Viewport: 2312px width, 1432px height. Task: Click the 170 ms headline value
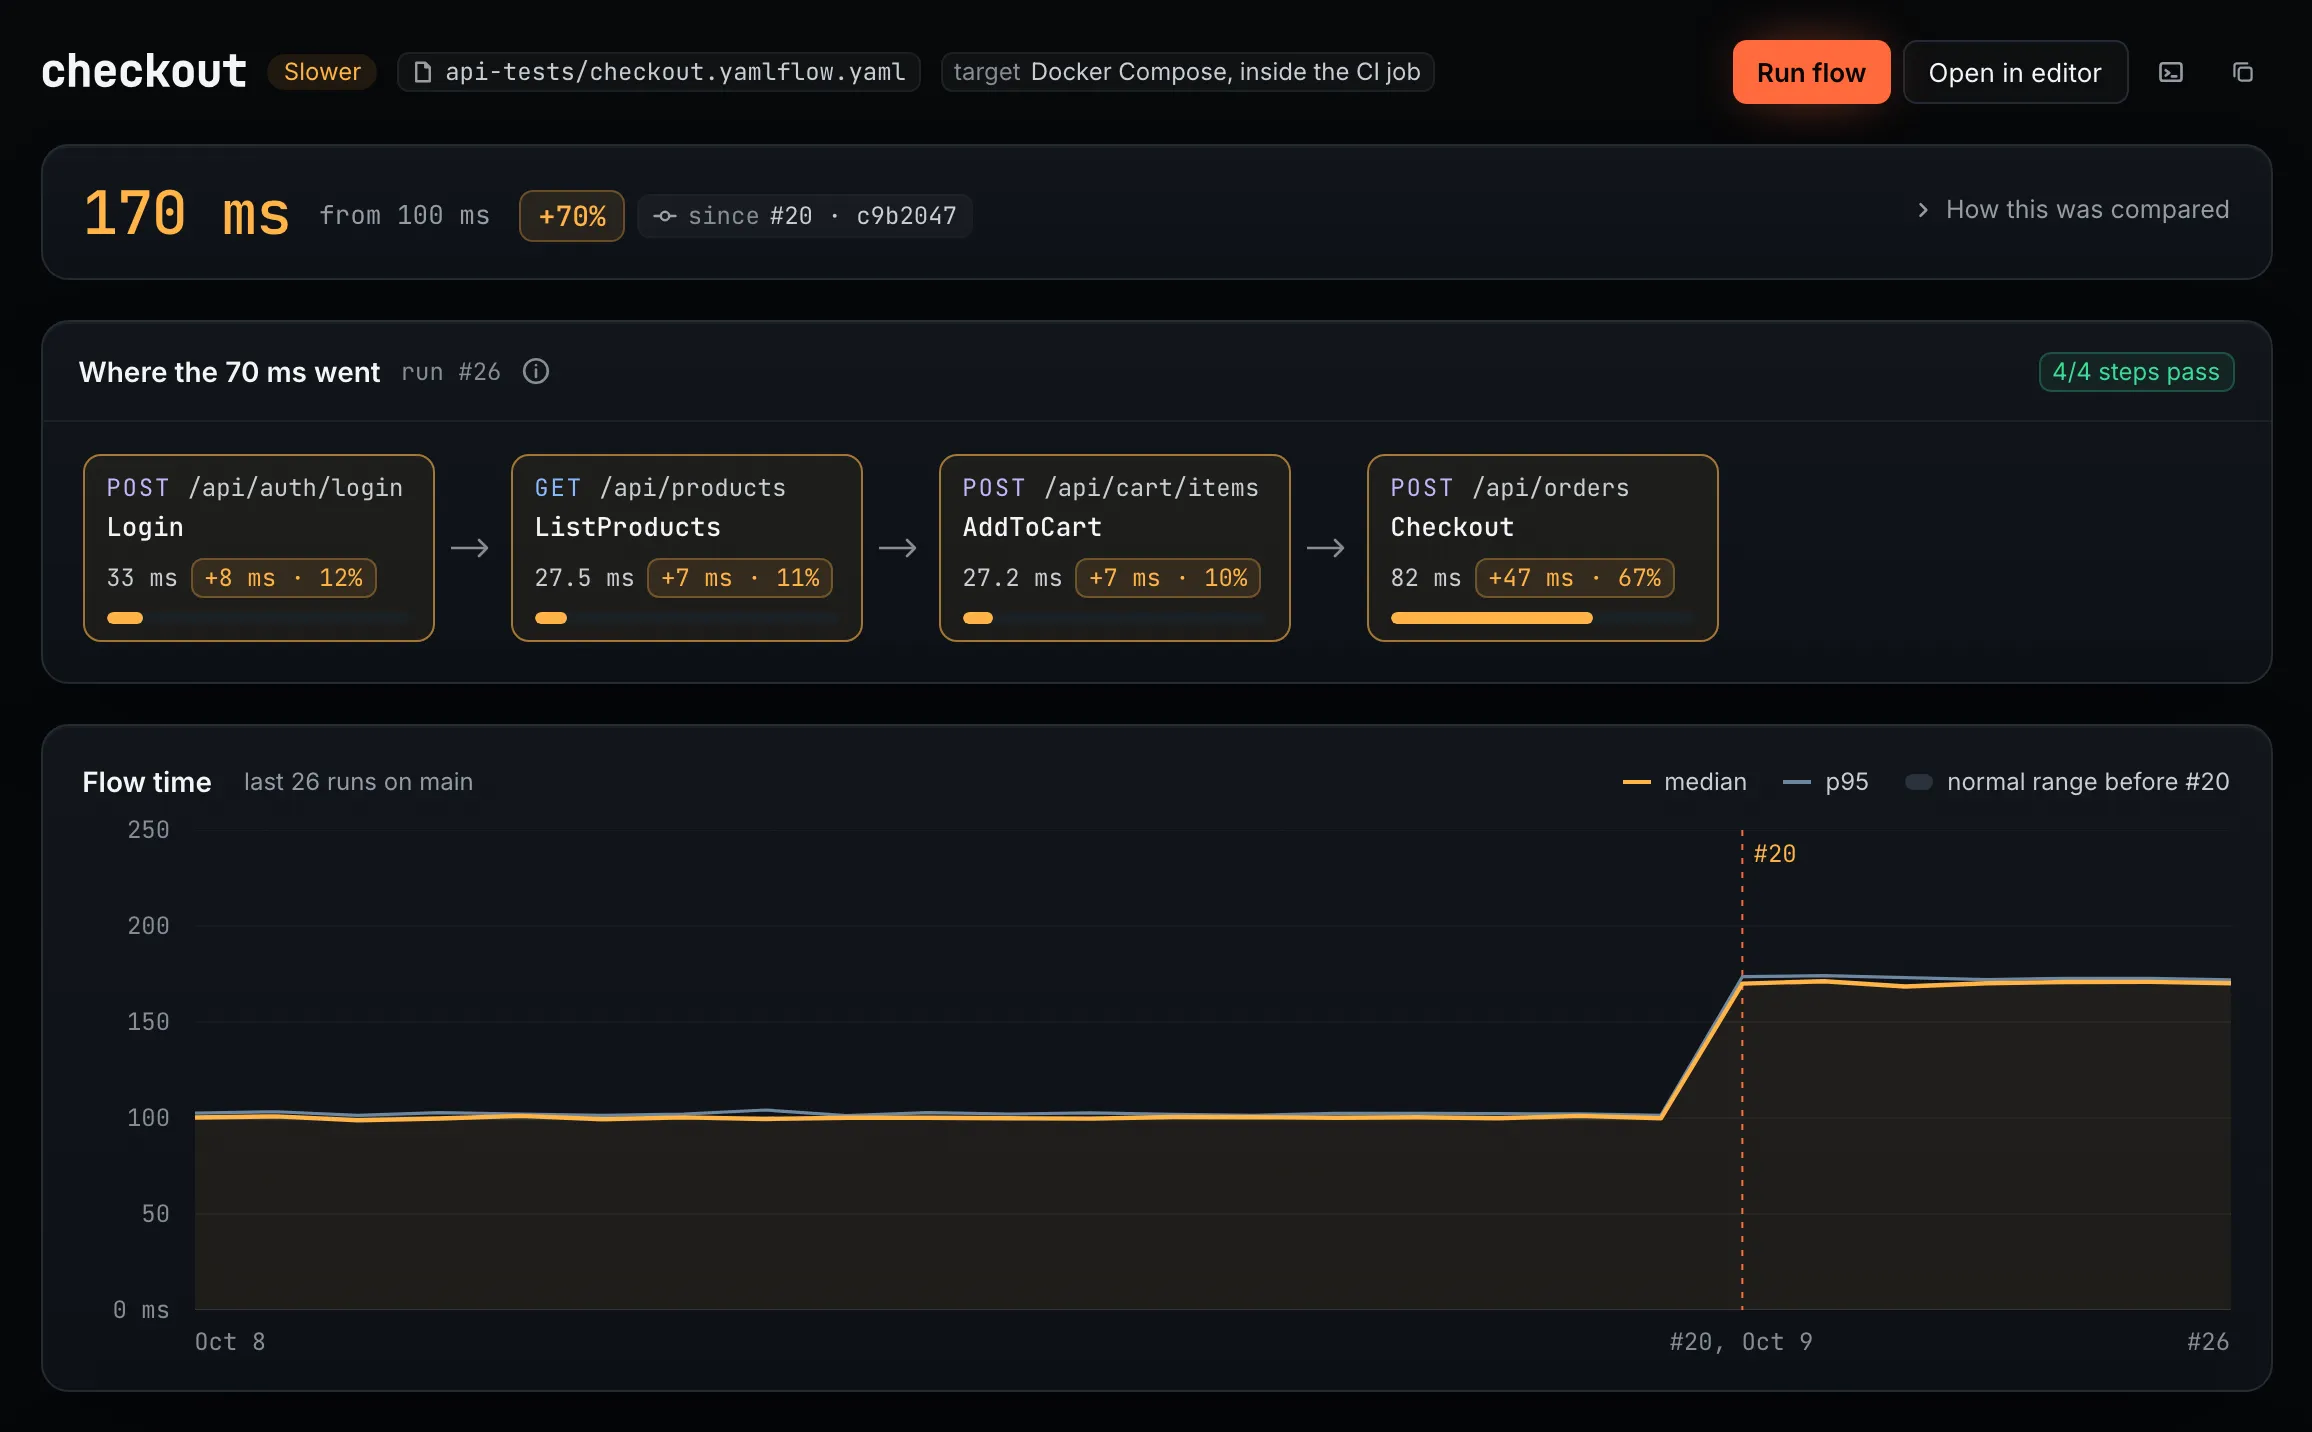point(186,213)
